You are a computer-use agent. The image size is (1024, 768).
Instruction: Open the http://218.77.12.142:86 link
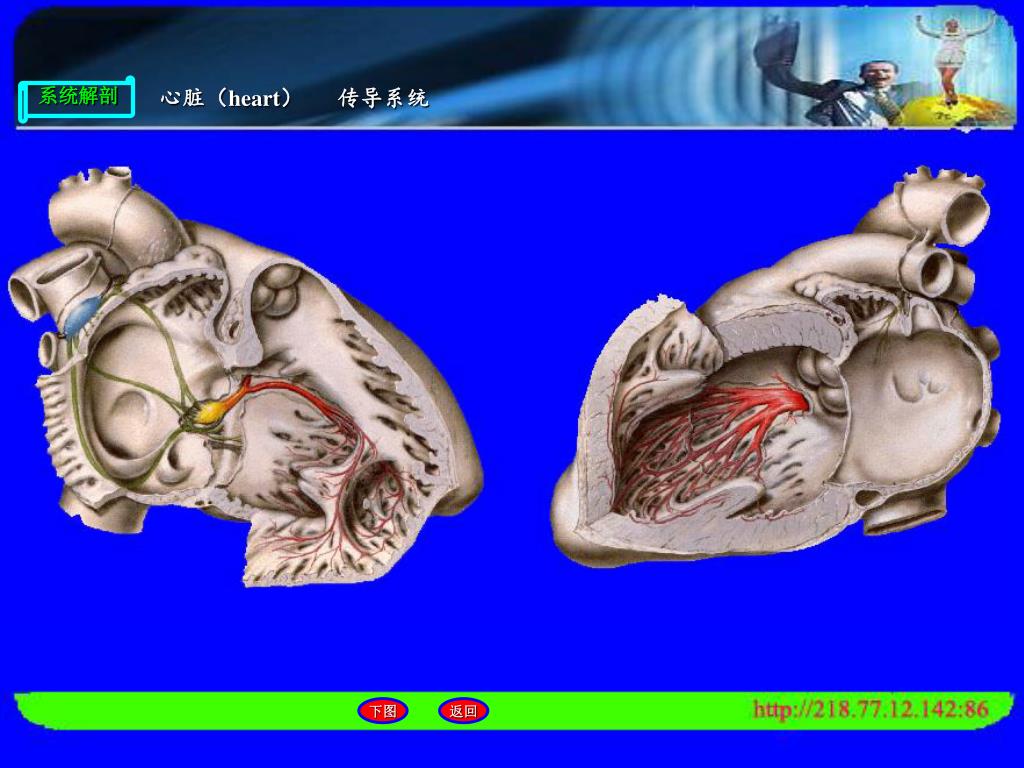pos(871,709)
